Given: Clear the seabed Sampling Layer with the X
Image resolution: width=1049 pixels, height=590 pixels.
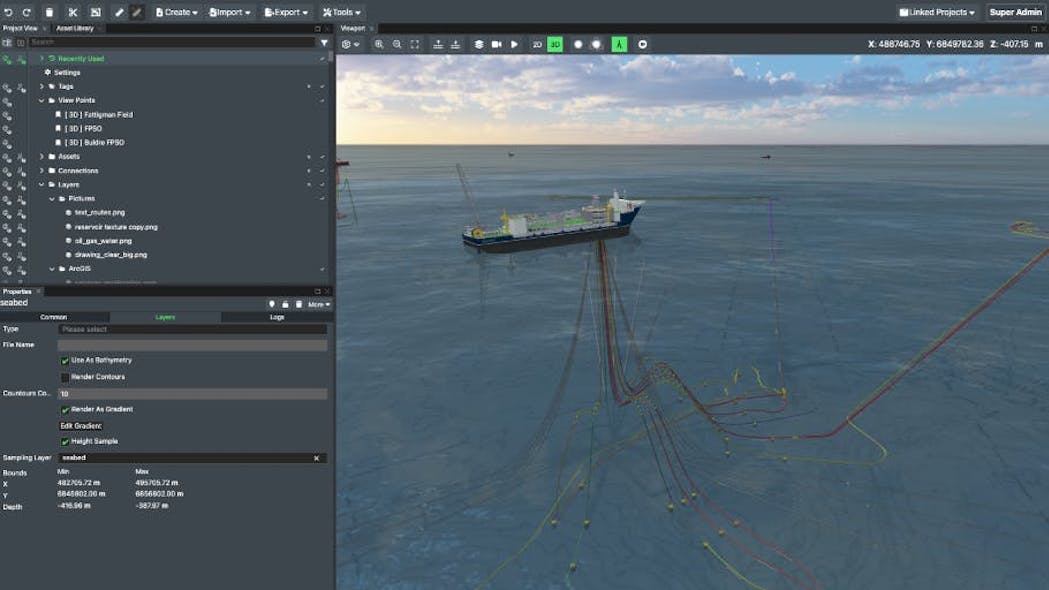Looking at the screenshot, I should 318,456.
